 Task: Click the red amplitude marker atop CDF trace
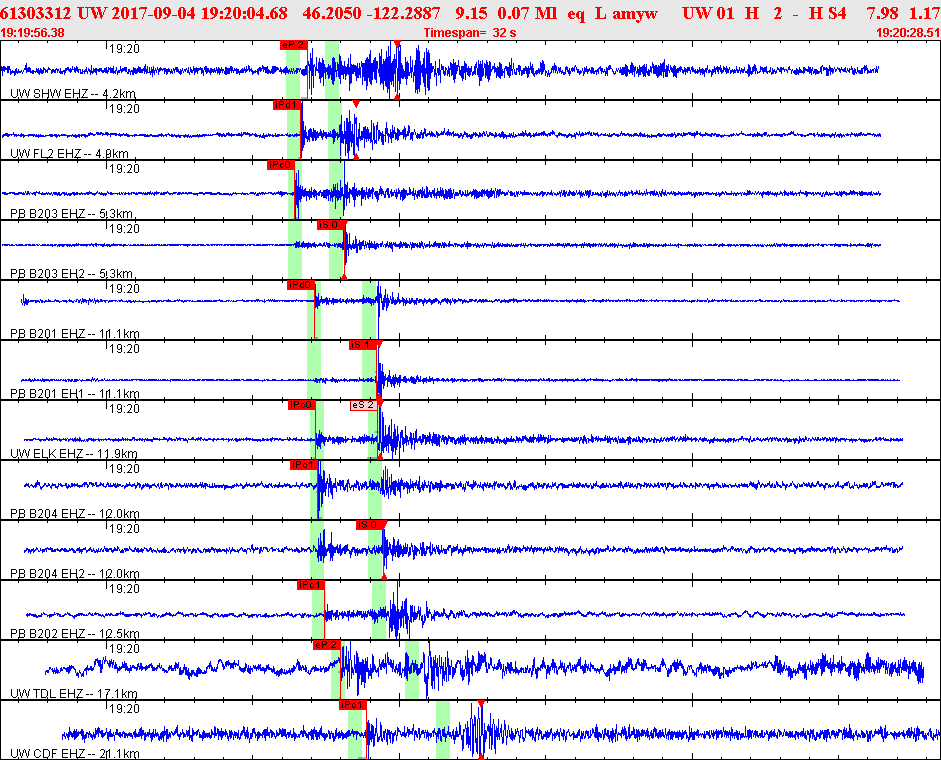click(x=481, y=704)
